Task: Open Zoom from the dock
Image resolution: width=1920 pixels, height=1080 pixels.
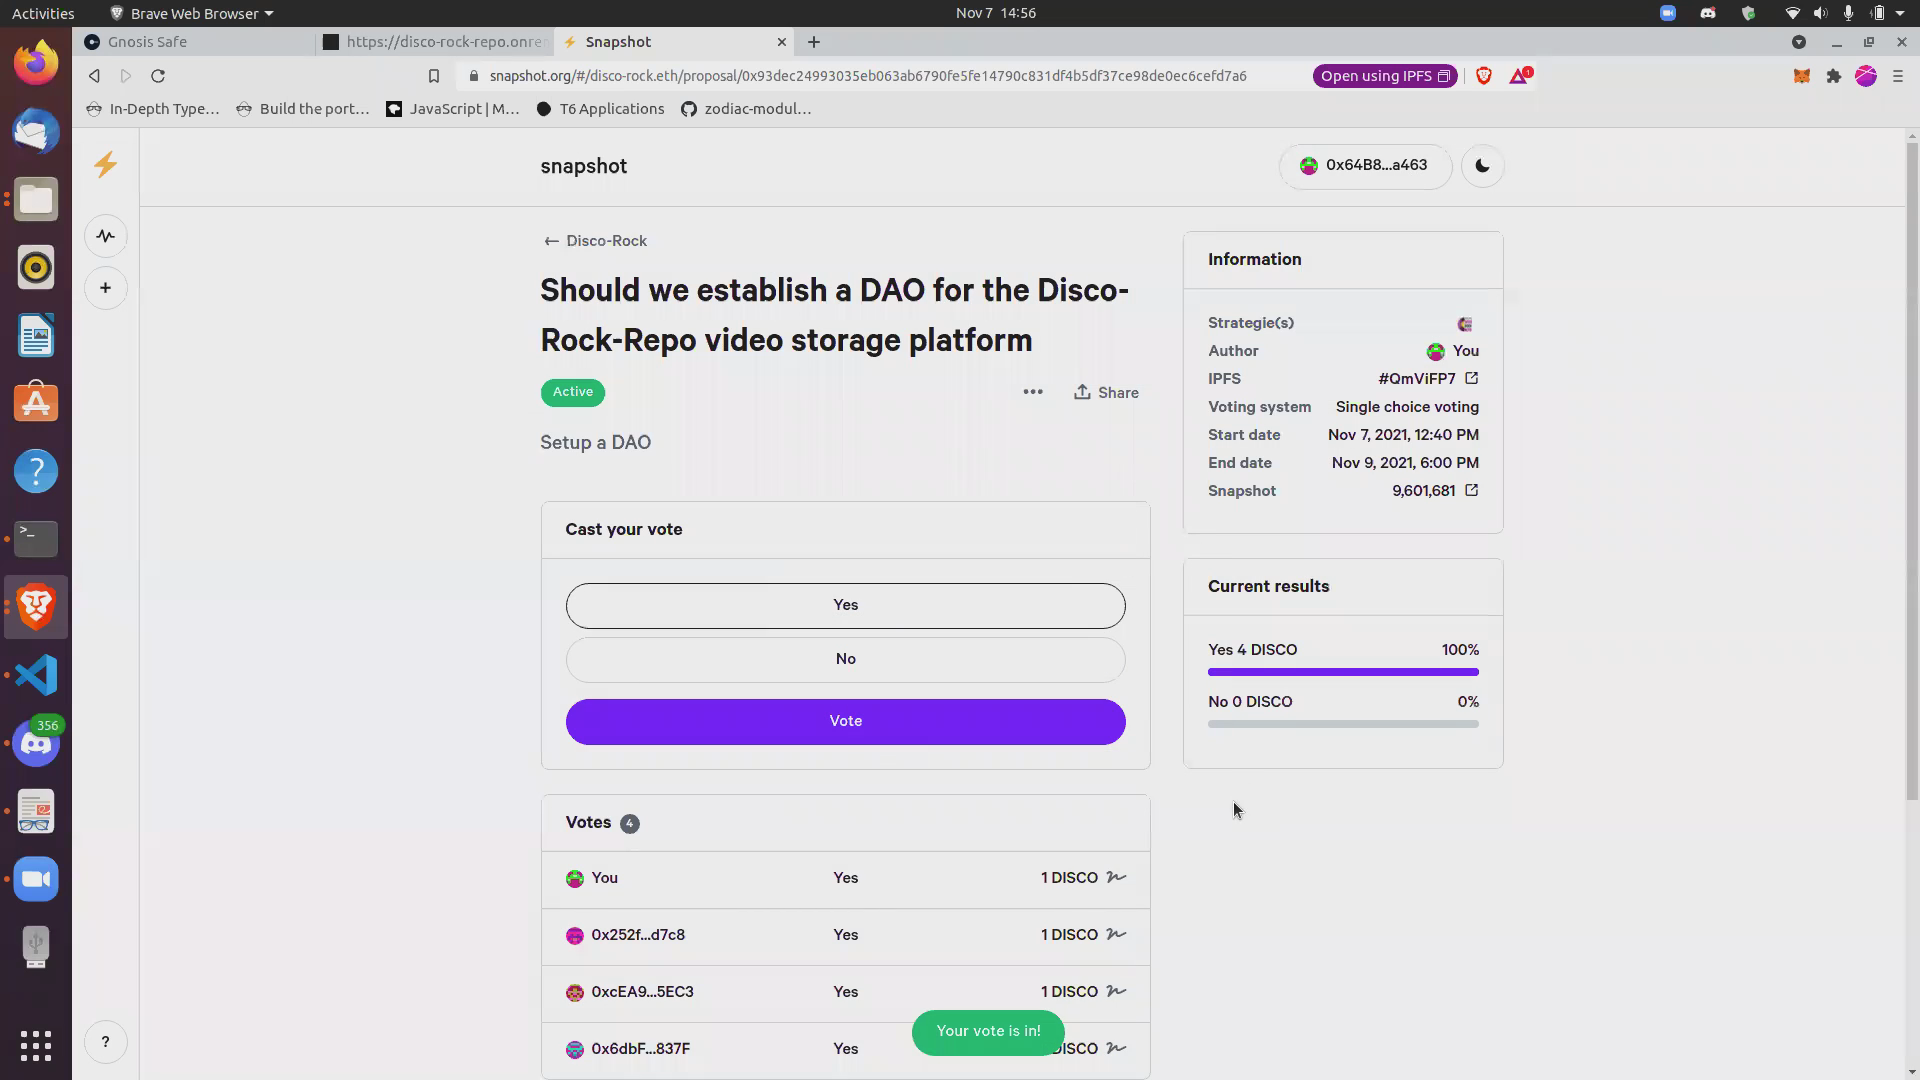Action: [x=36, y=879]
